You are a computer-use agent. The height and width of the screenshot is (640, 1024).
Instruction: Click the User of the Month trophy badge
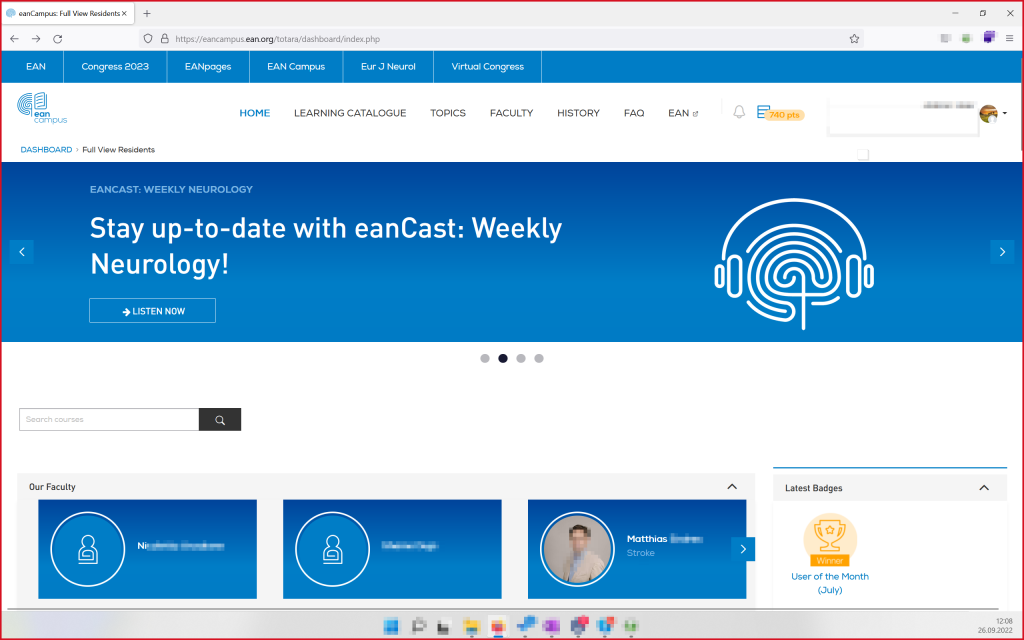[830, 539]
